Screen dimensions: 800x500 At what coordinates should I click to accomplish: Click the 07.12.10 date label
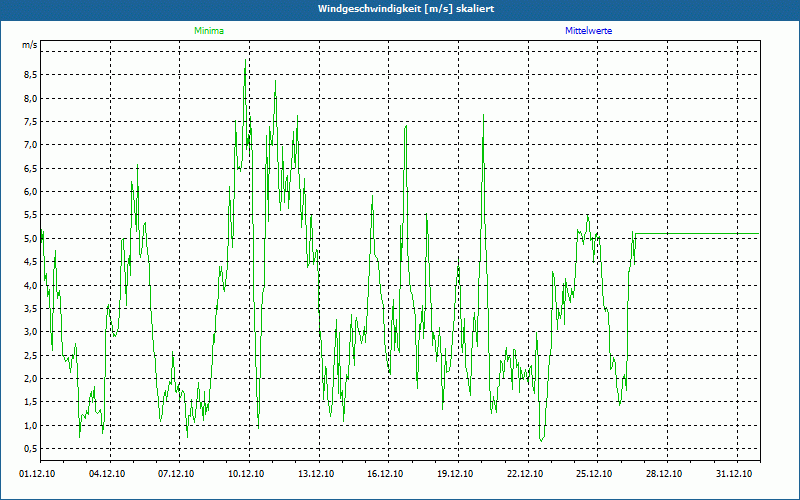(176, 474)
